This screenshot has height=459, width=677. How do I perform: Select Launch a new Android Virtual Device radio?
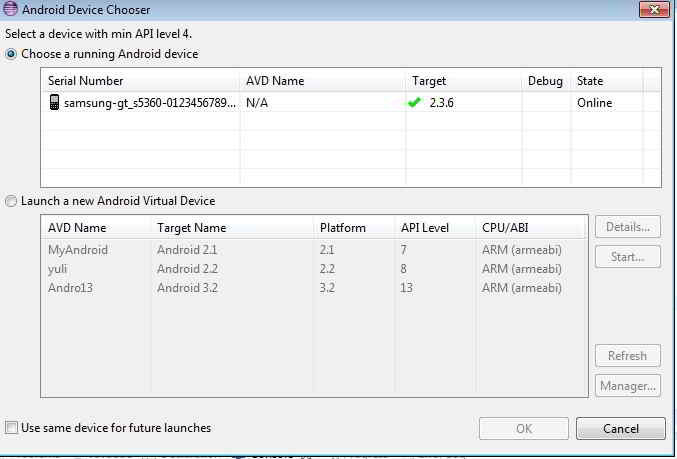[x=12, y=201]
